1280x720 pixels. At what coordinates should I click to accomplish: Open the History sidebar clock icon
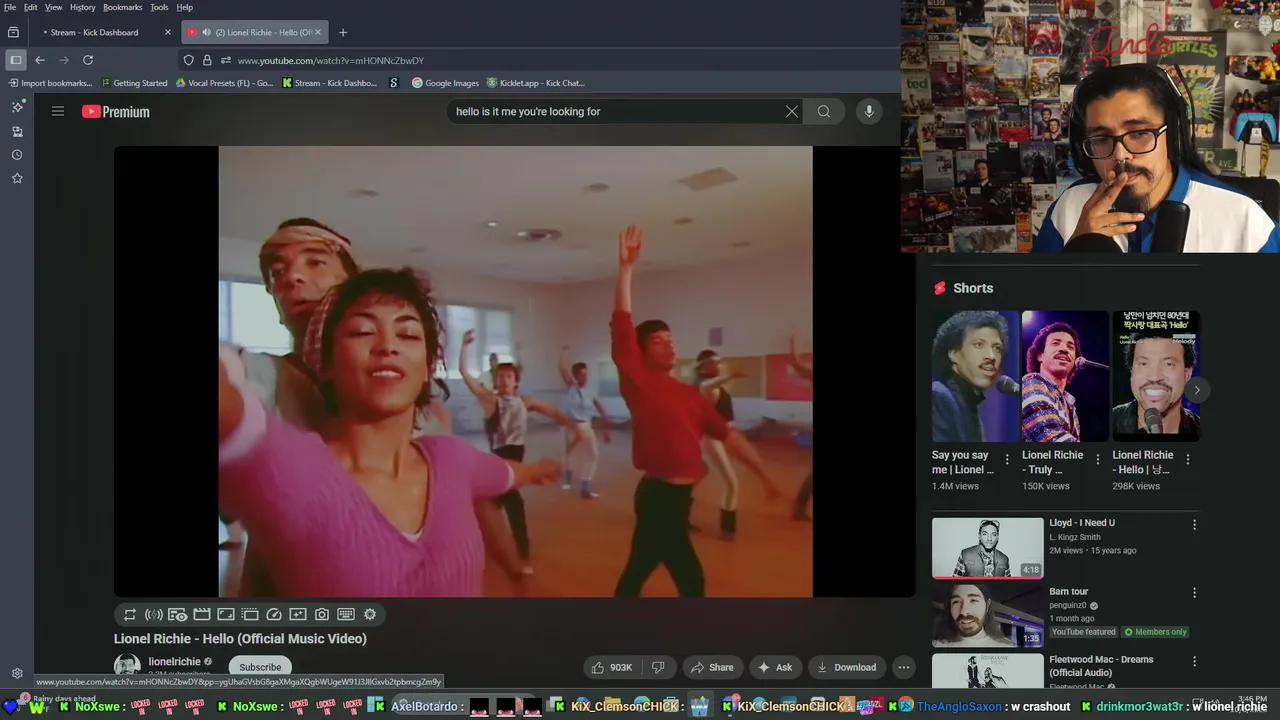(17, 155)
